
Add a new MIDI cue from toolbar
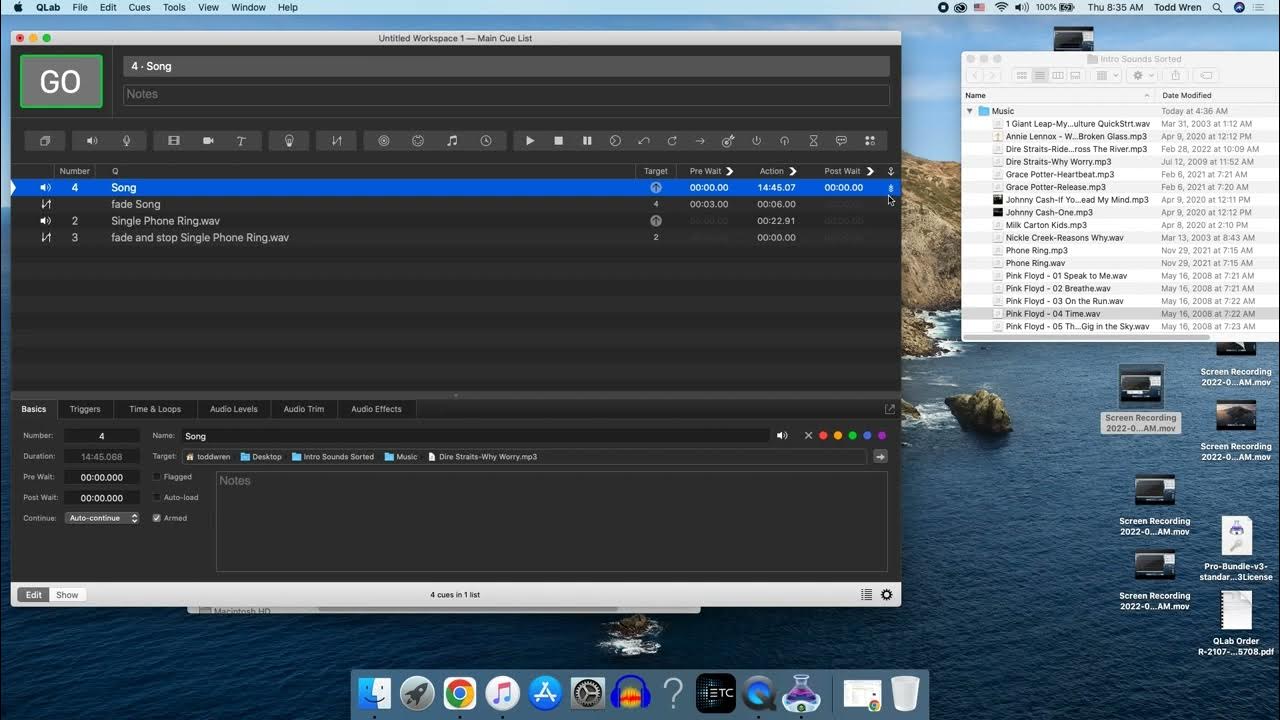click(418, 141)
